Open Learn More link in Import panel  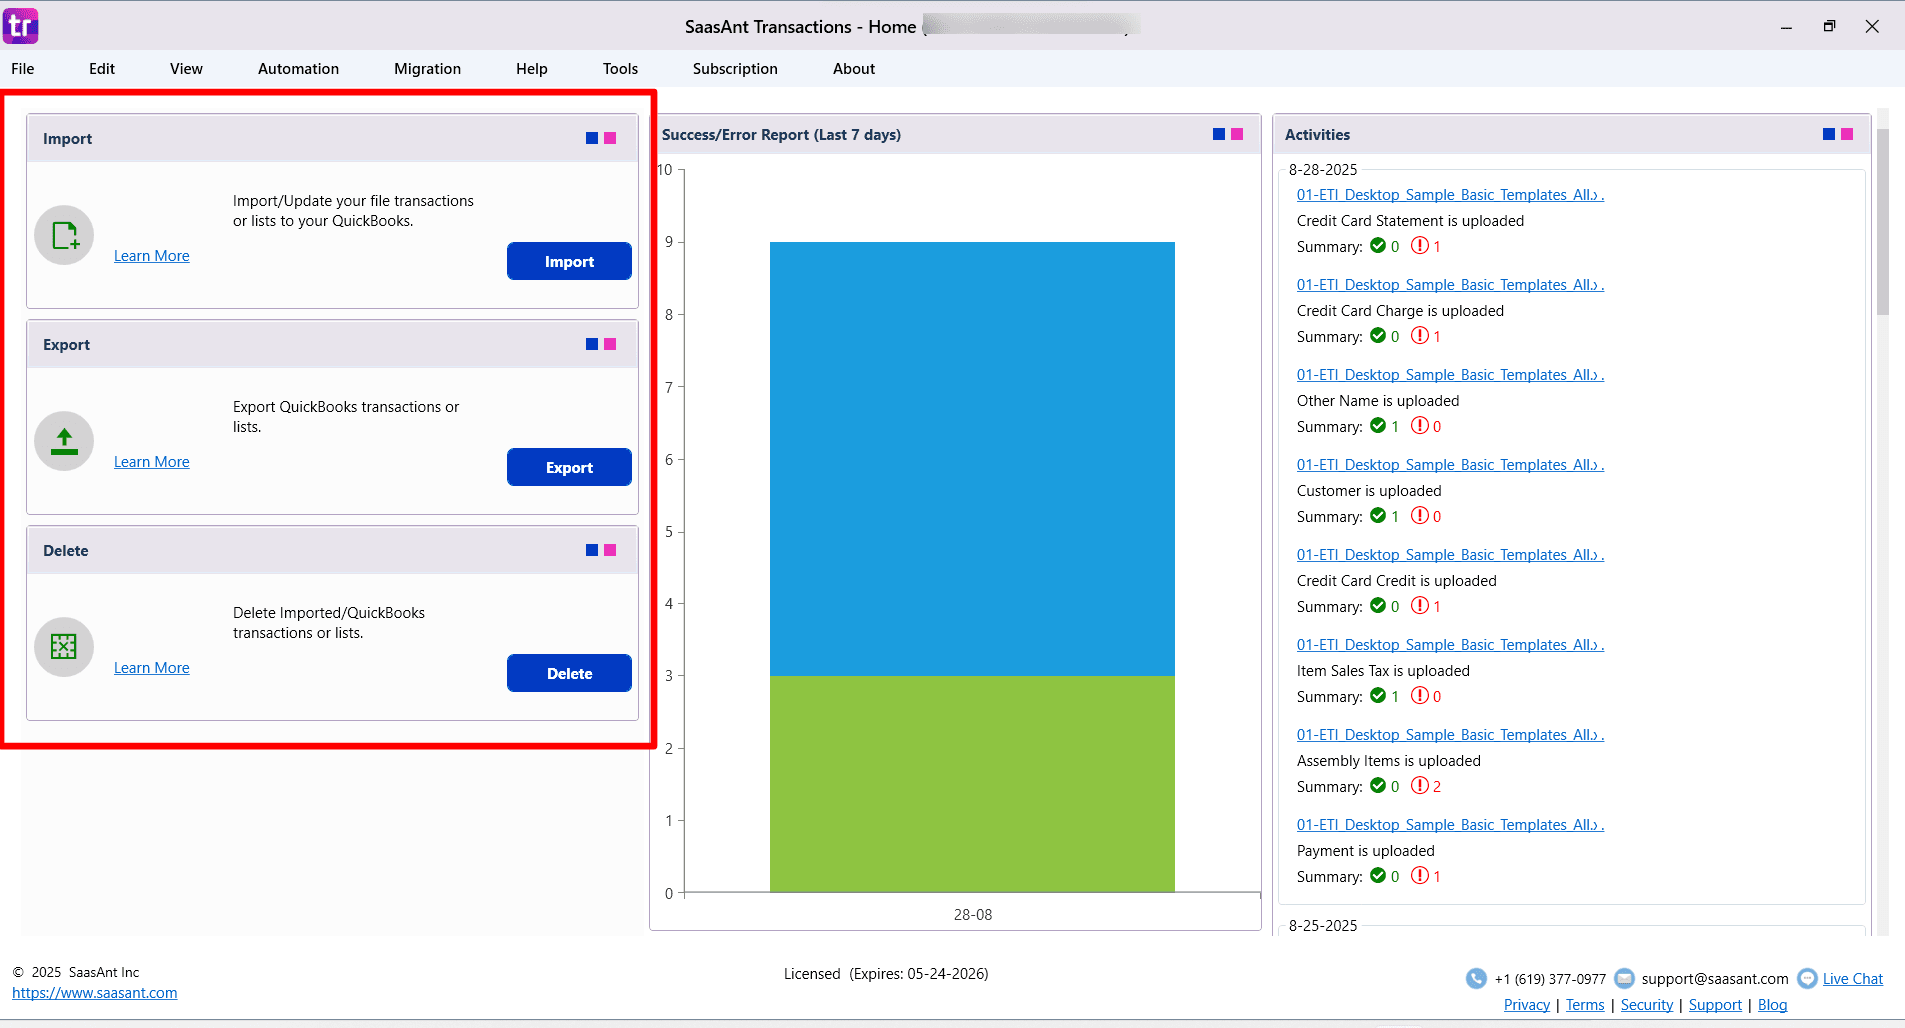(x=152, y=256)
